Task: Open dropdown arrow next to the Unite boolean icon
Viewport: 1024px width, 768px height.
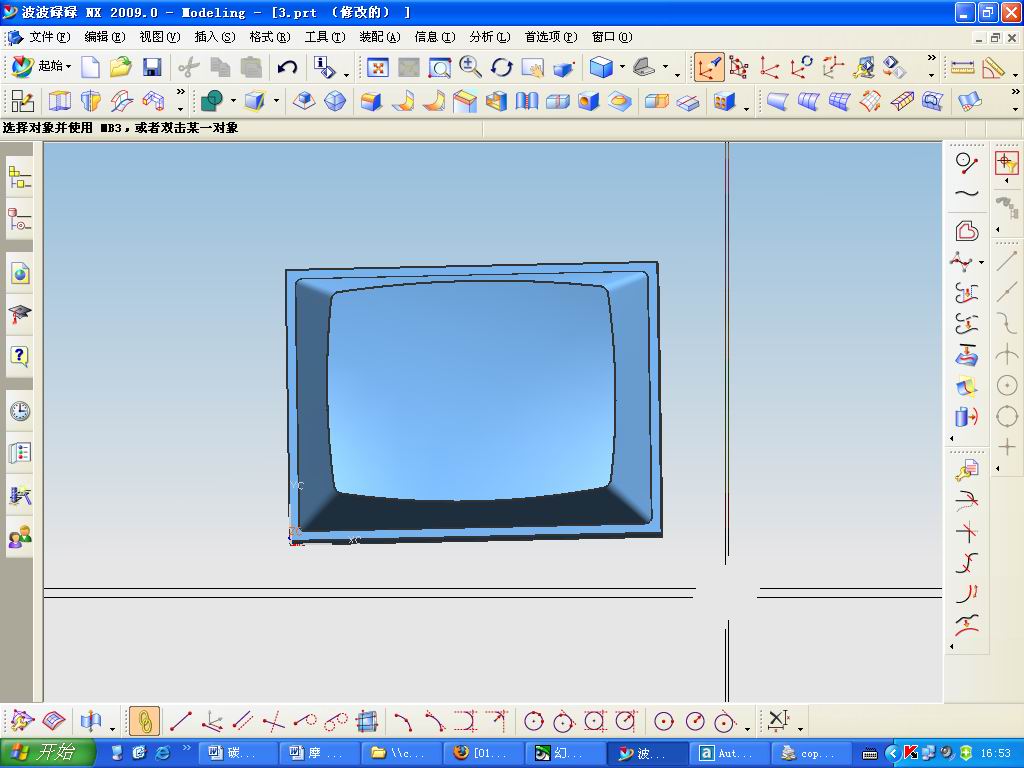Action: pyautogui.click(x=232, y=101)
